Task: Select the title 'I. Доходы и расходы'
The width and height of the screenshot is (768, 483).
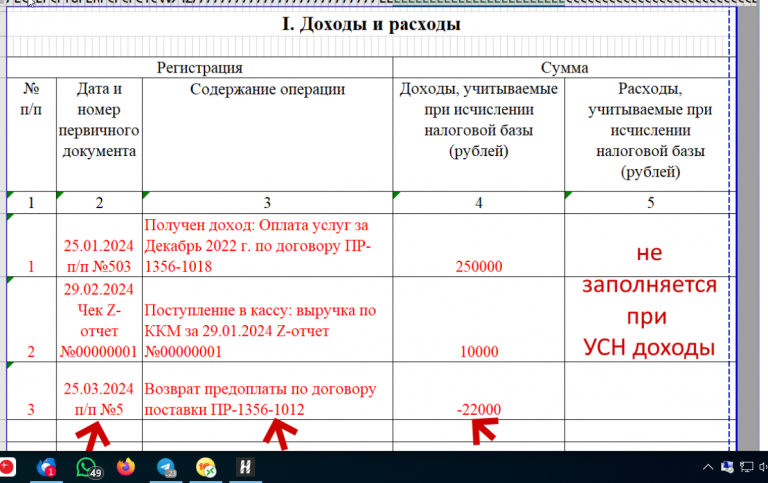Action: (371, 24)
